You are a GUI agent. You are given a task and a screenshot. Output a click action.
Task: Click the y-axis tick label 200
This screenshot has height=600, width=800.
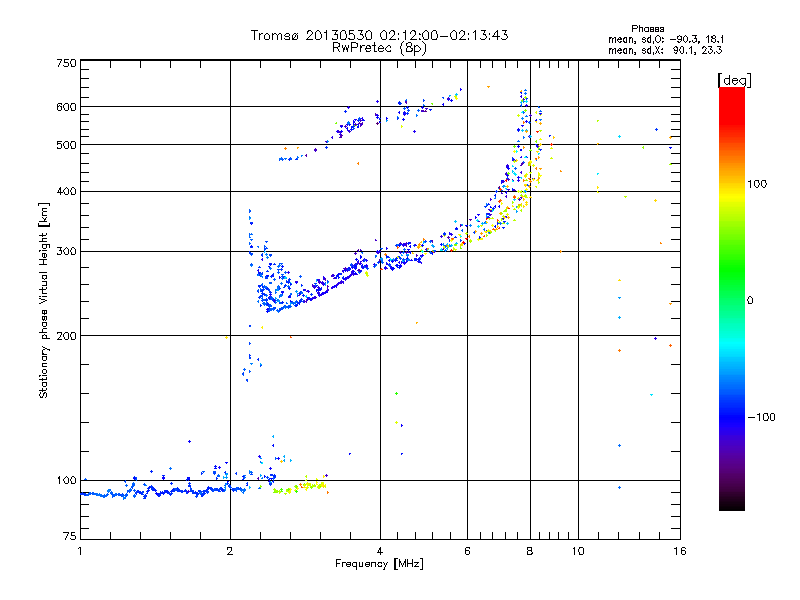pyautogui.click(x=66, y=336)
